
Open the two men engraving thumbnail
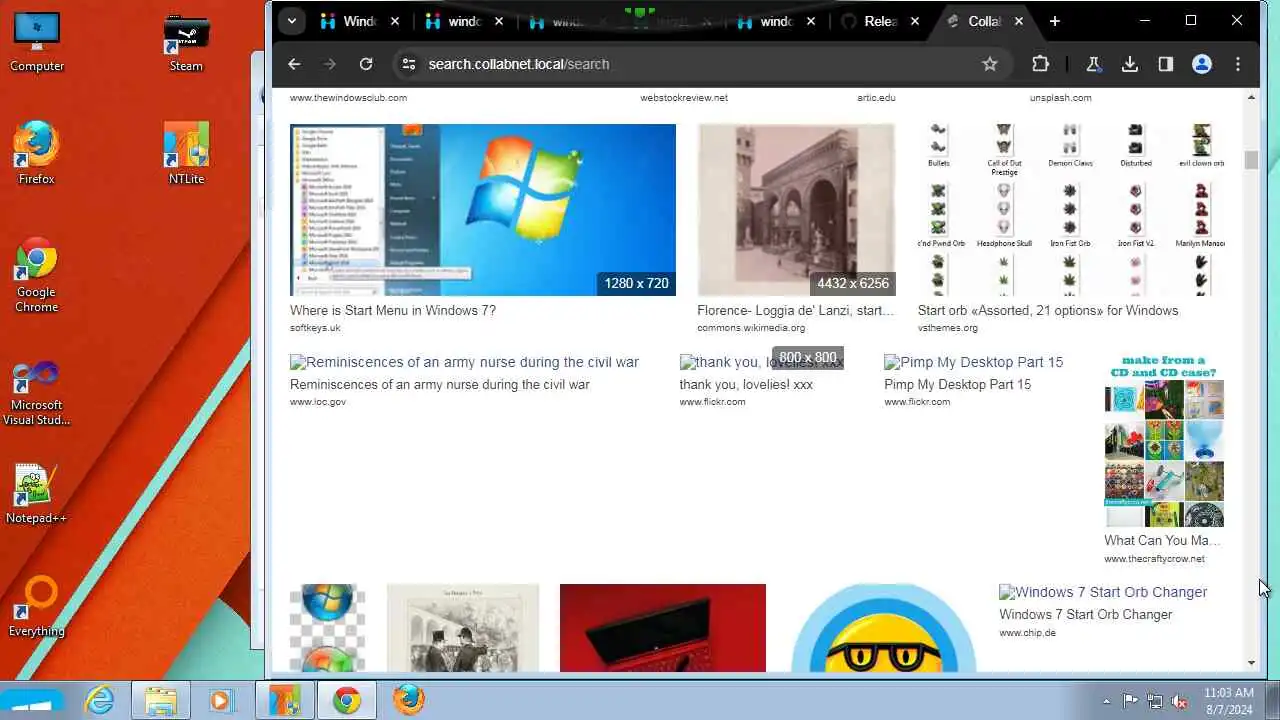point(463,628)
